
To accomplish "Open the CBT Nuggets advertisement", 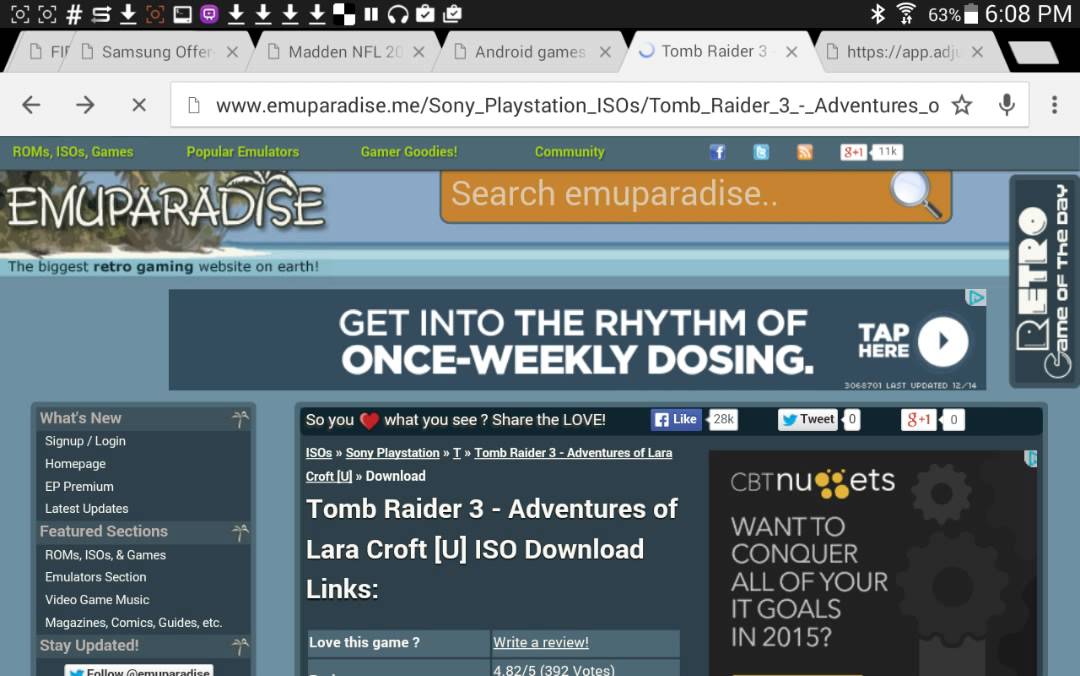I will (873, 563).
